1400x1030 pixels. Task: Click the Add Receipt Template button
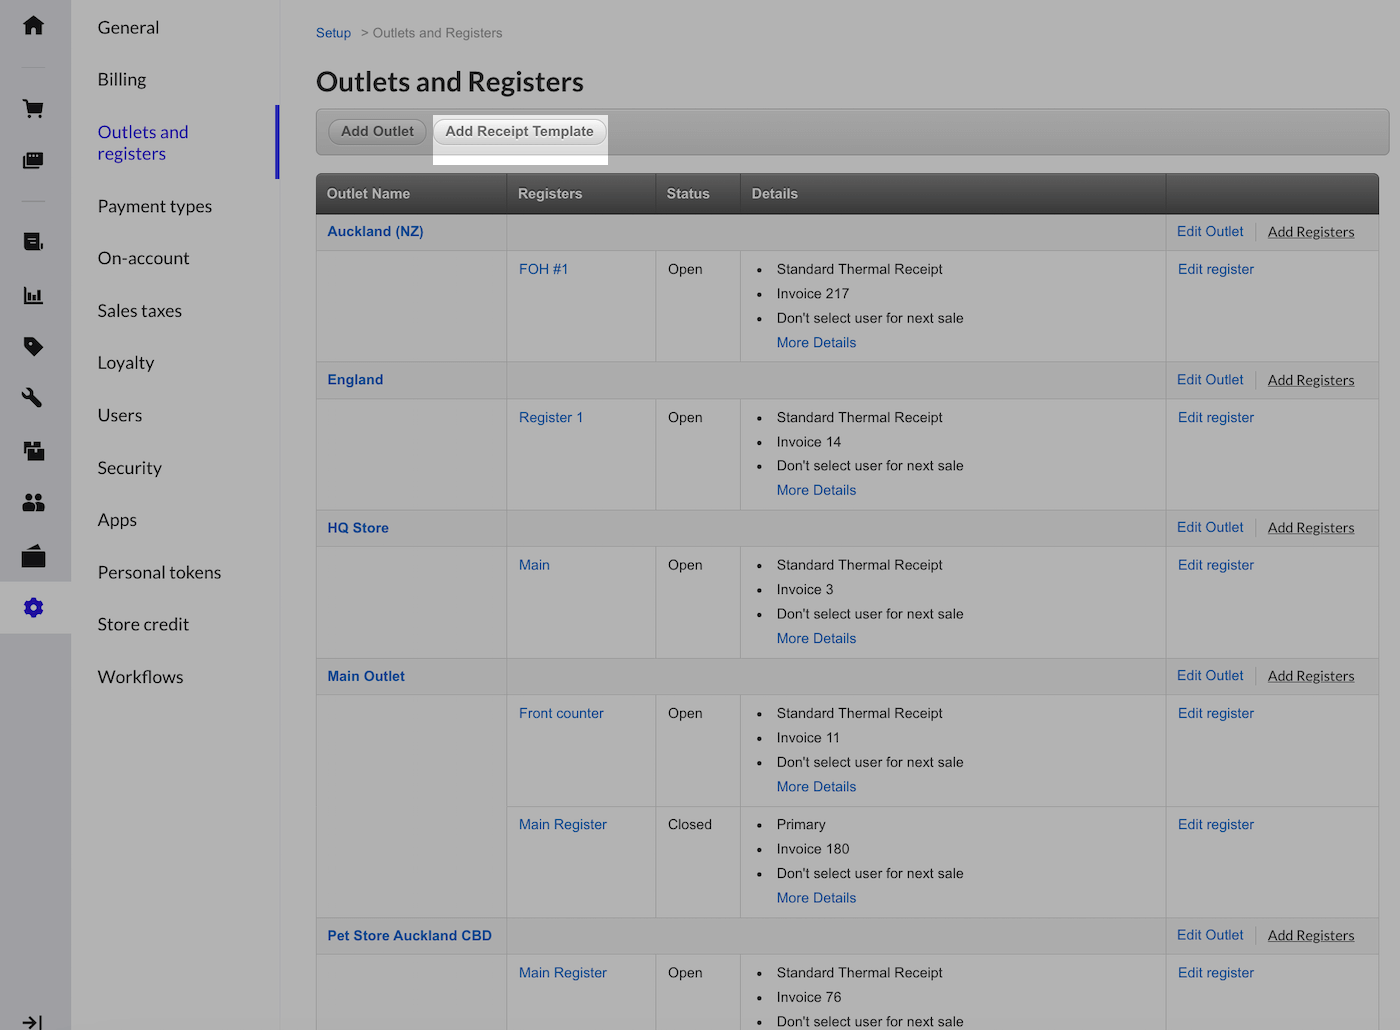pos(519,131)
